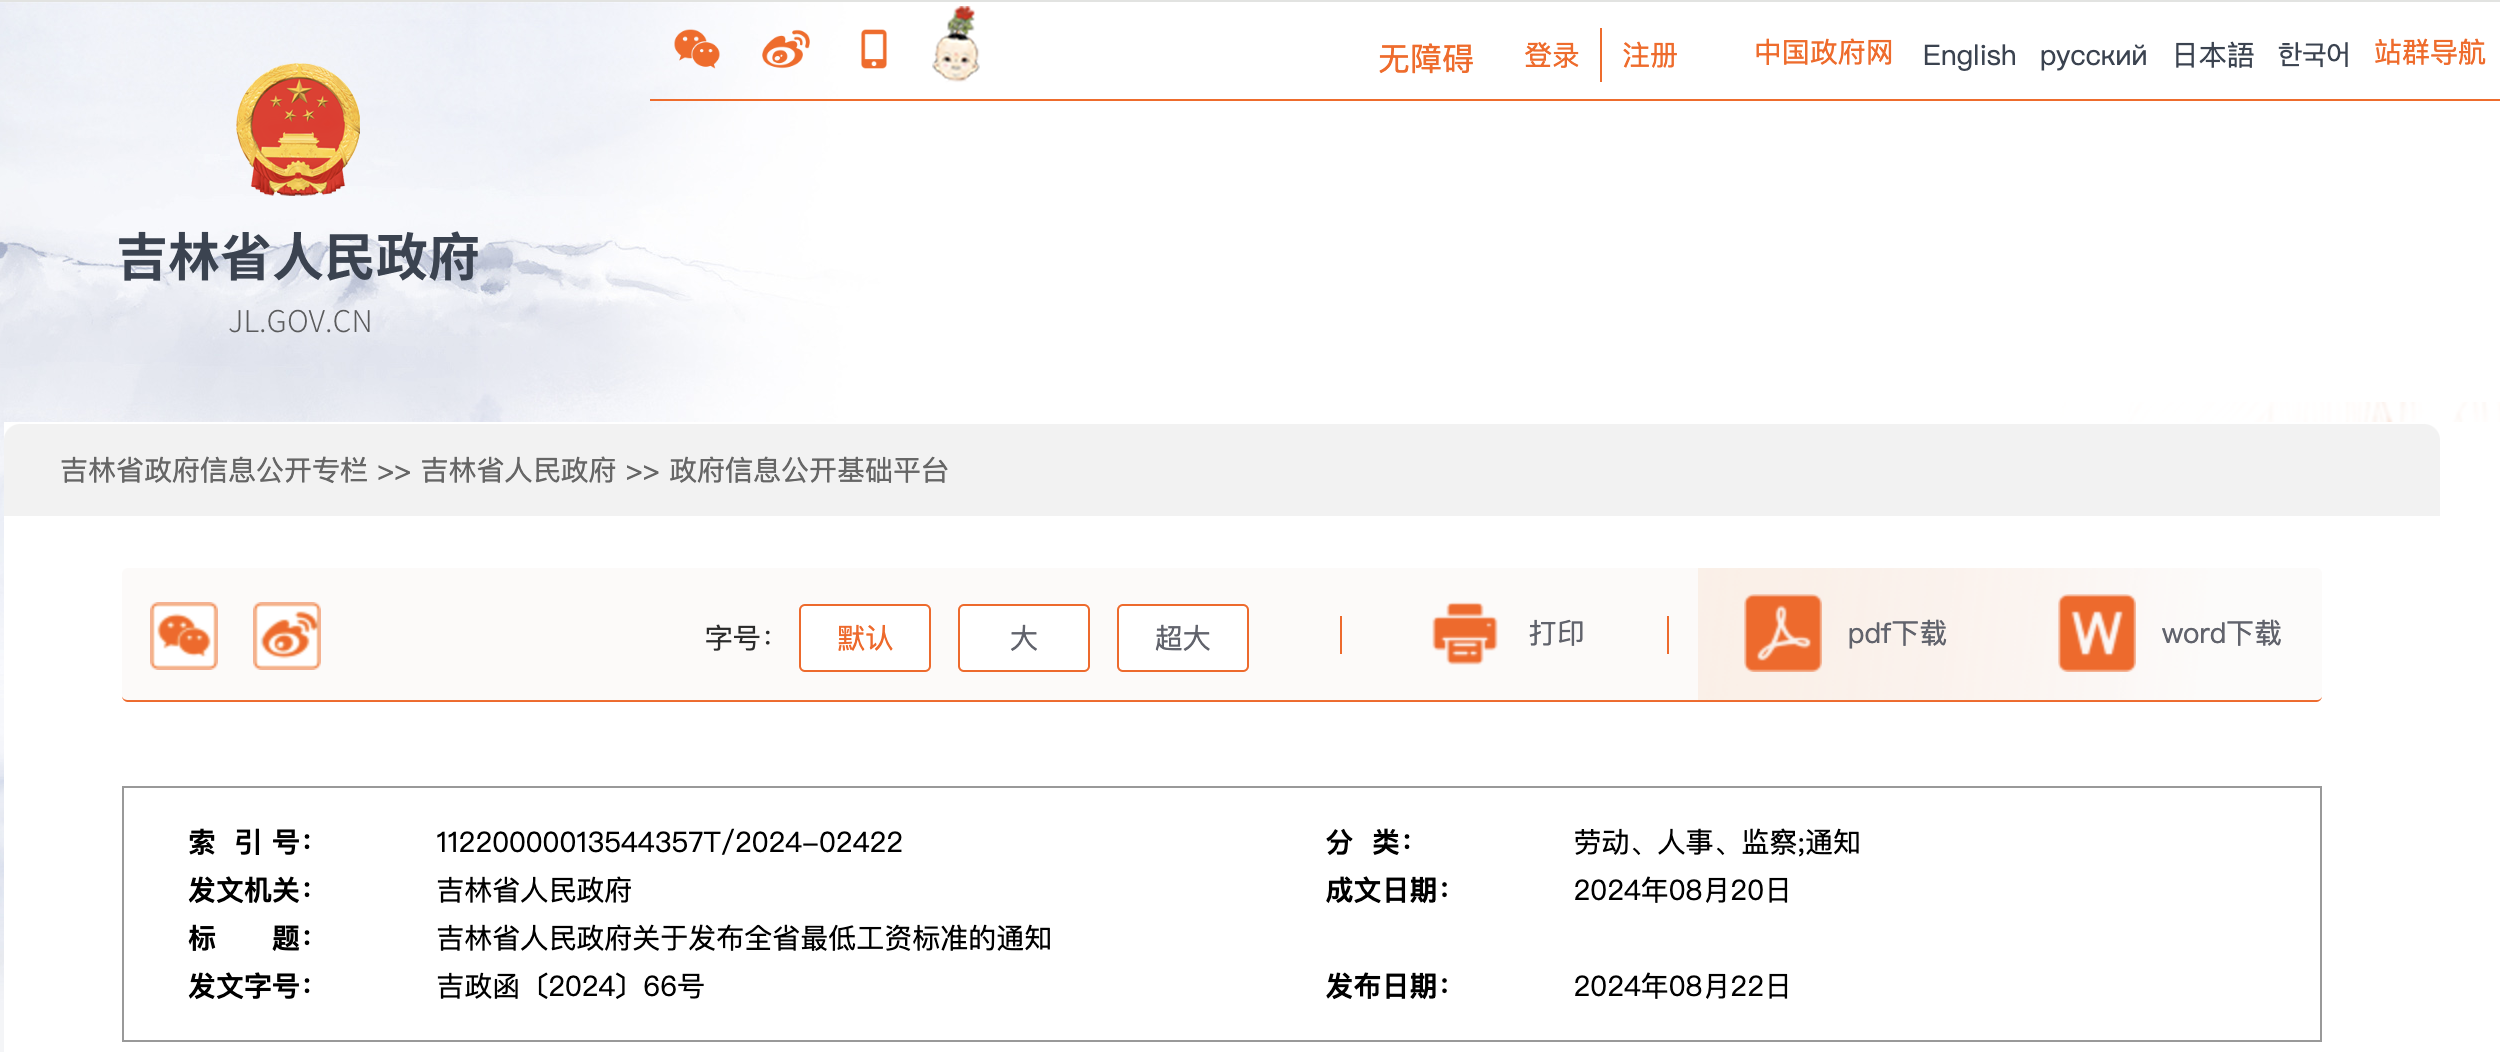Share via WeChat button in article toolbar
This screenshot has width=2500, height=1052.
point(184,635)
